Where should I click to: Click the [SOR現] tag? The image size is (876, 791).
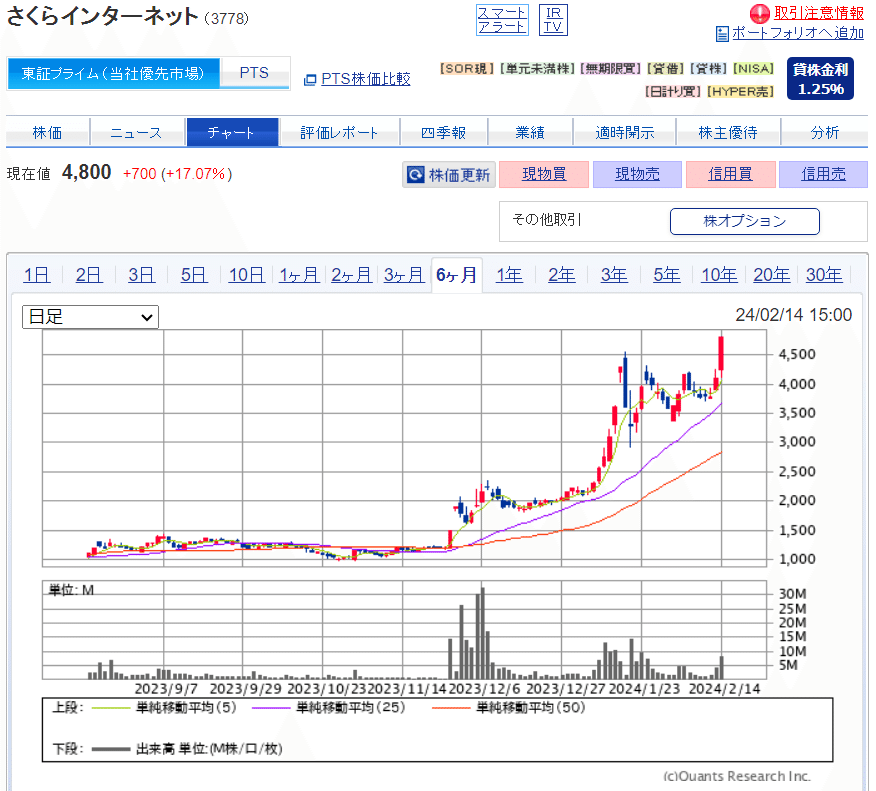pyautogui.click(x=467, y=69)
